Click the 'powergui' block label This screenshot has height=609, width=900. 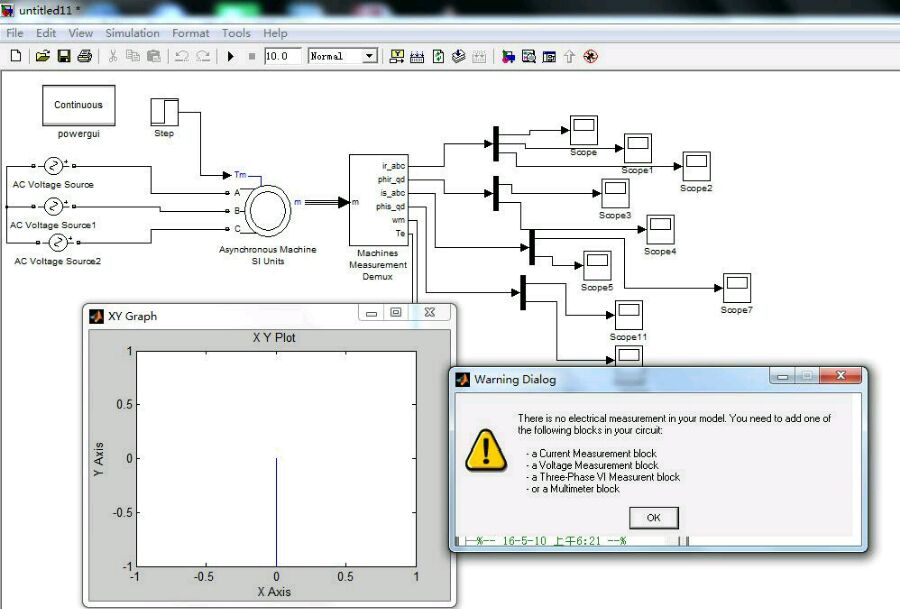(79, 134)
